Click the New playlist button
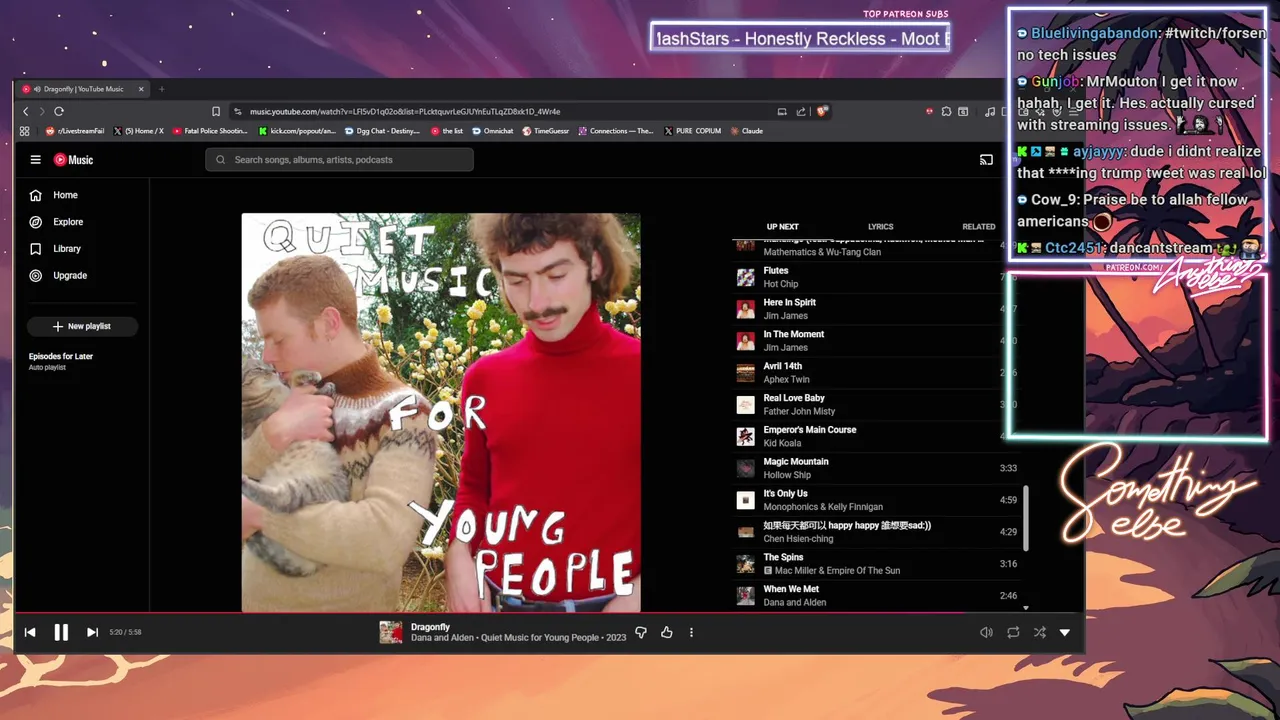 click(x=81, y=326)
